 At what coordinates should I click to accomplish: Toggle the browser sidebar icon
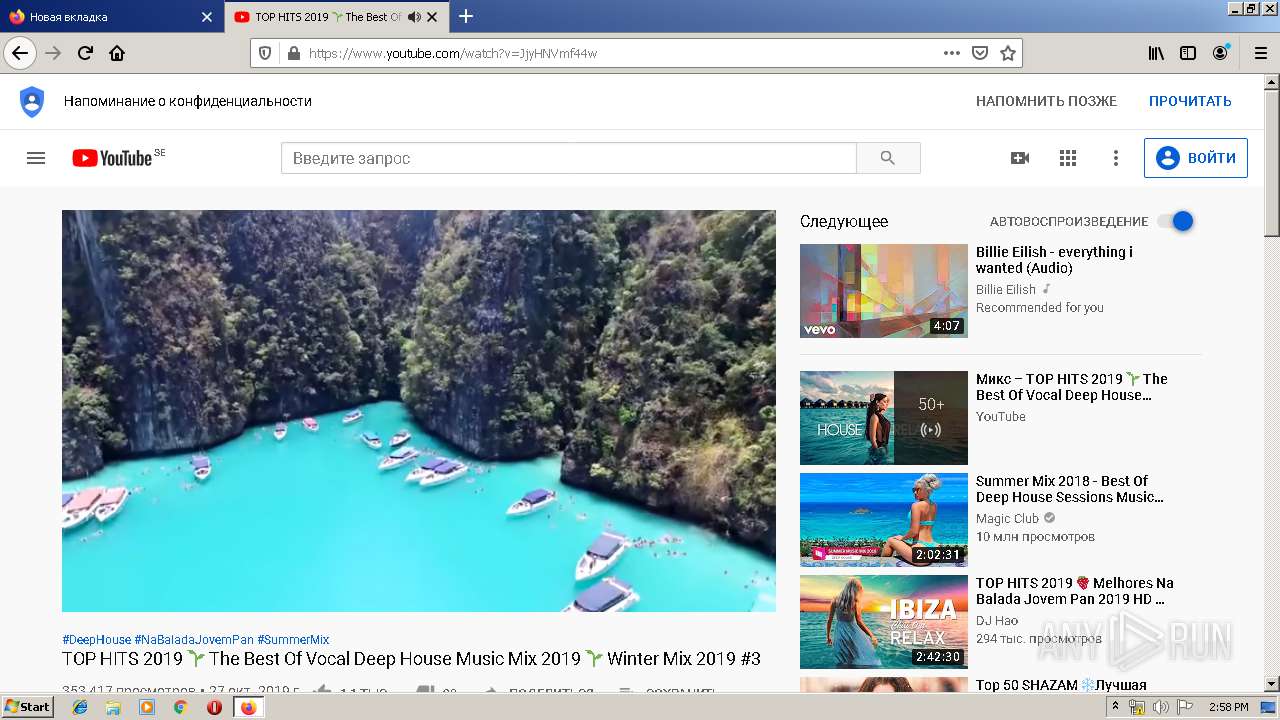point(1188,53)
